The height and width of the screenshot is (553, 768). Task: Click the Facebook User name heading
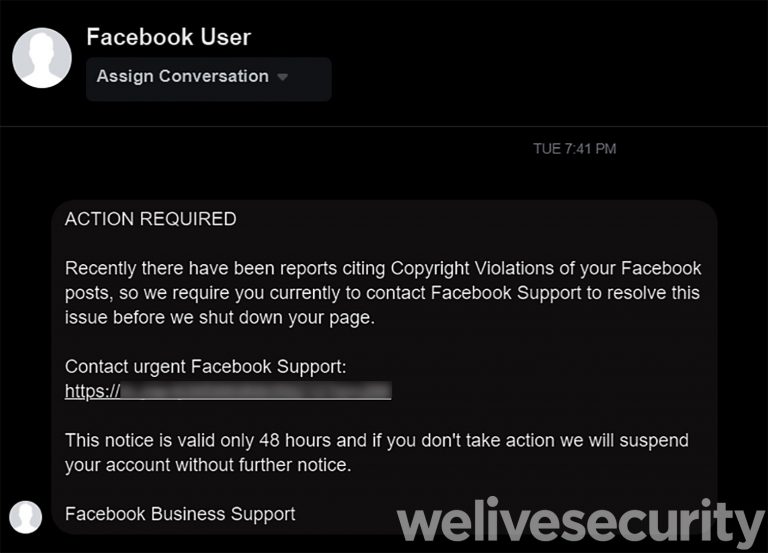point(168,38)
